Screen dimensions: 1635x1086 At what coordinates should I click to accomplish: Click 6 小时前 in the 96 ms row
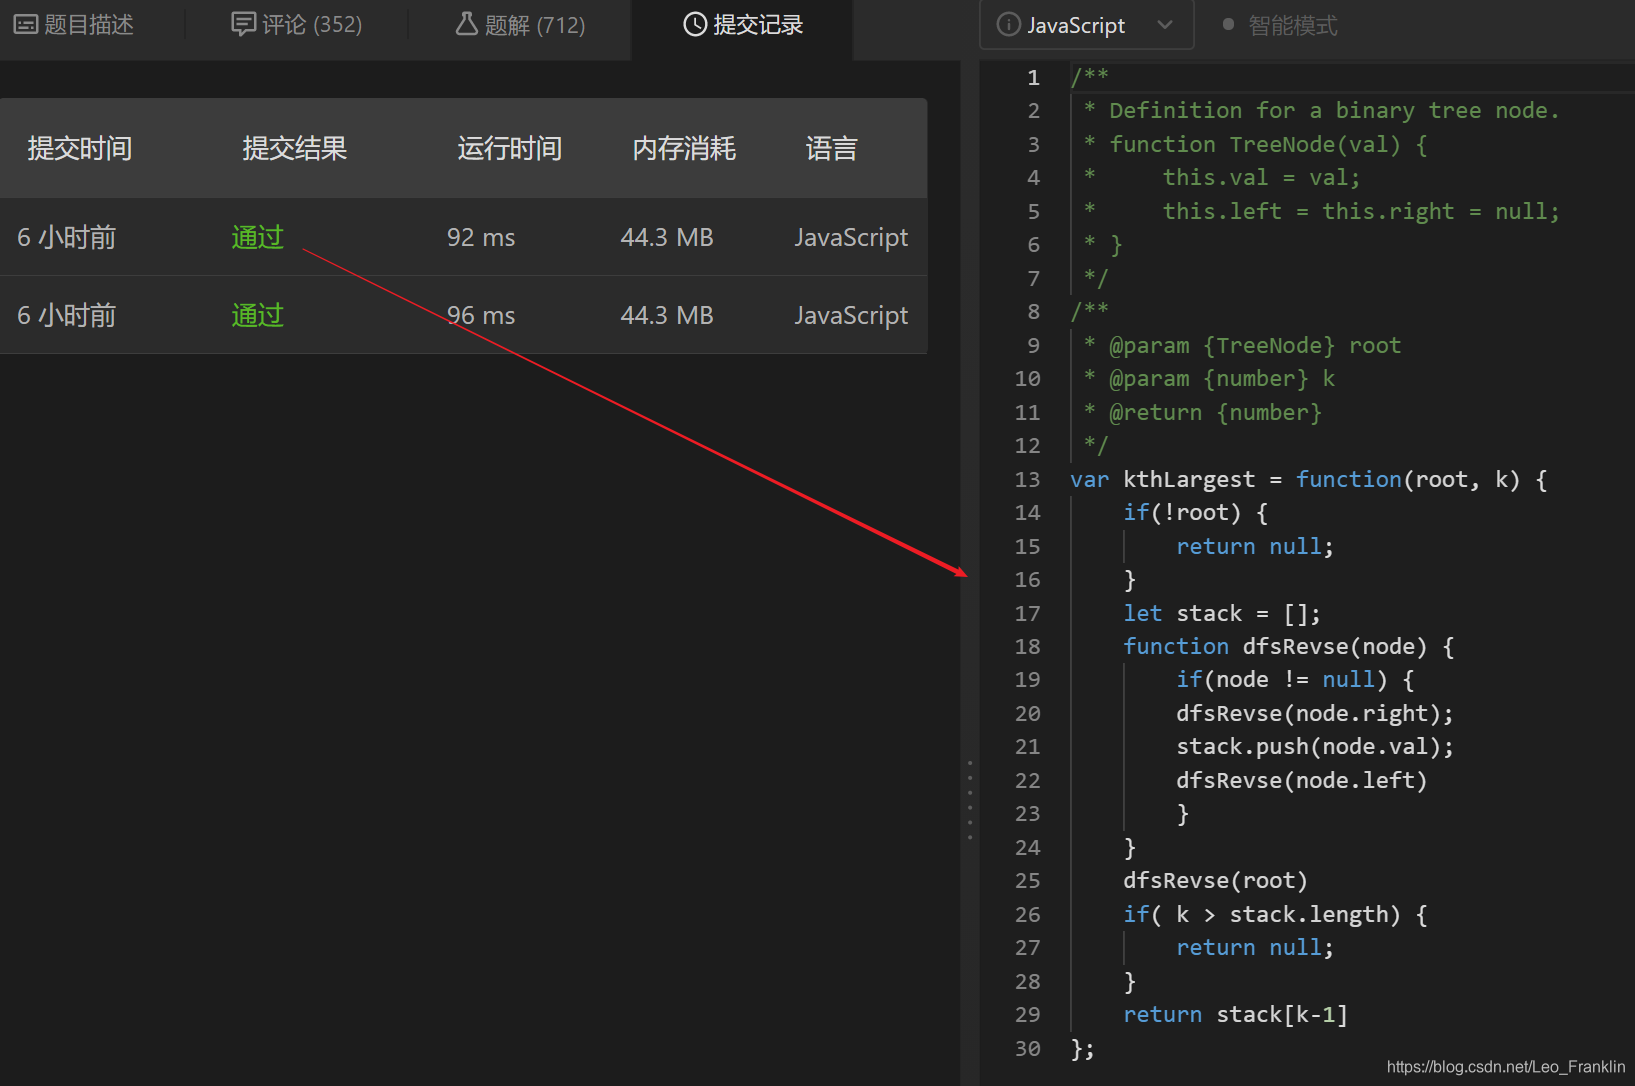pos(67,315)
